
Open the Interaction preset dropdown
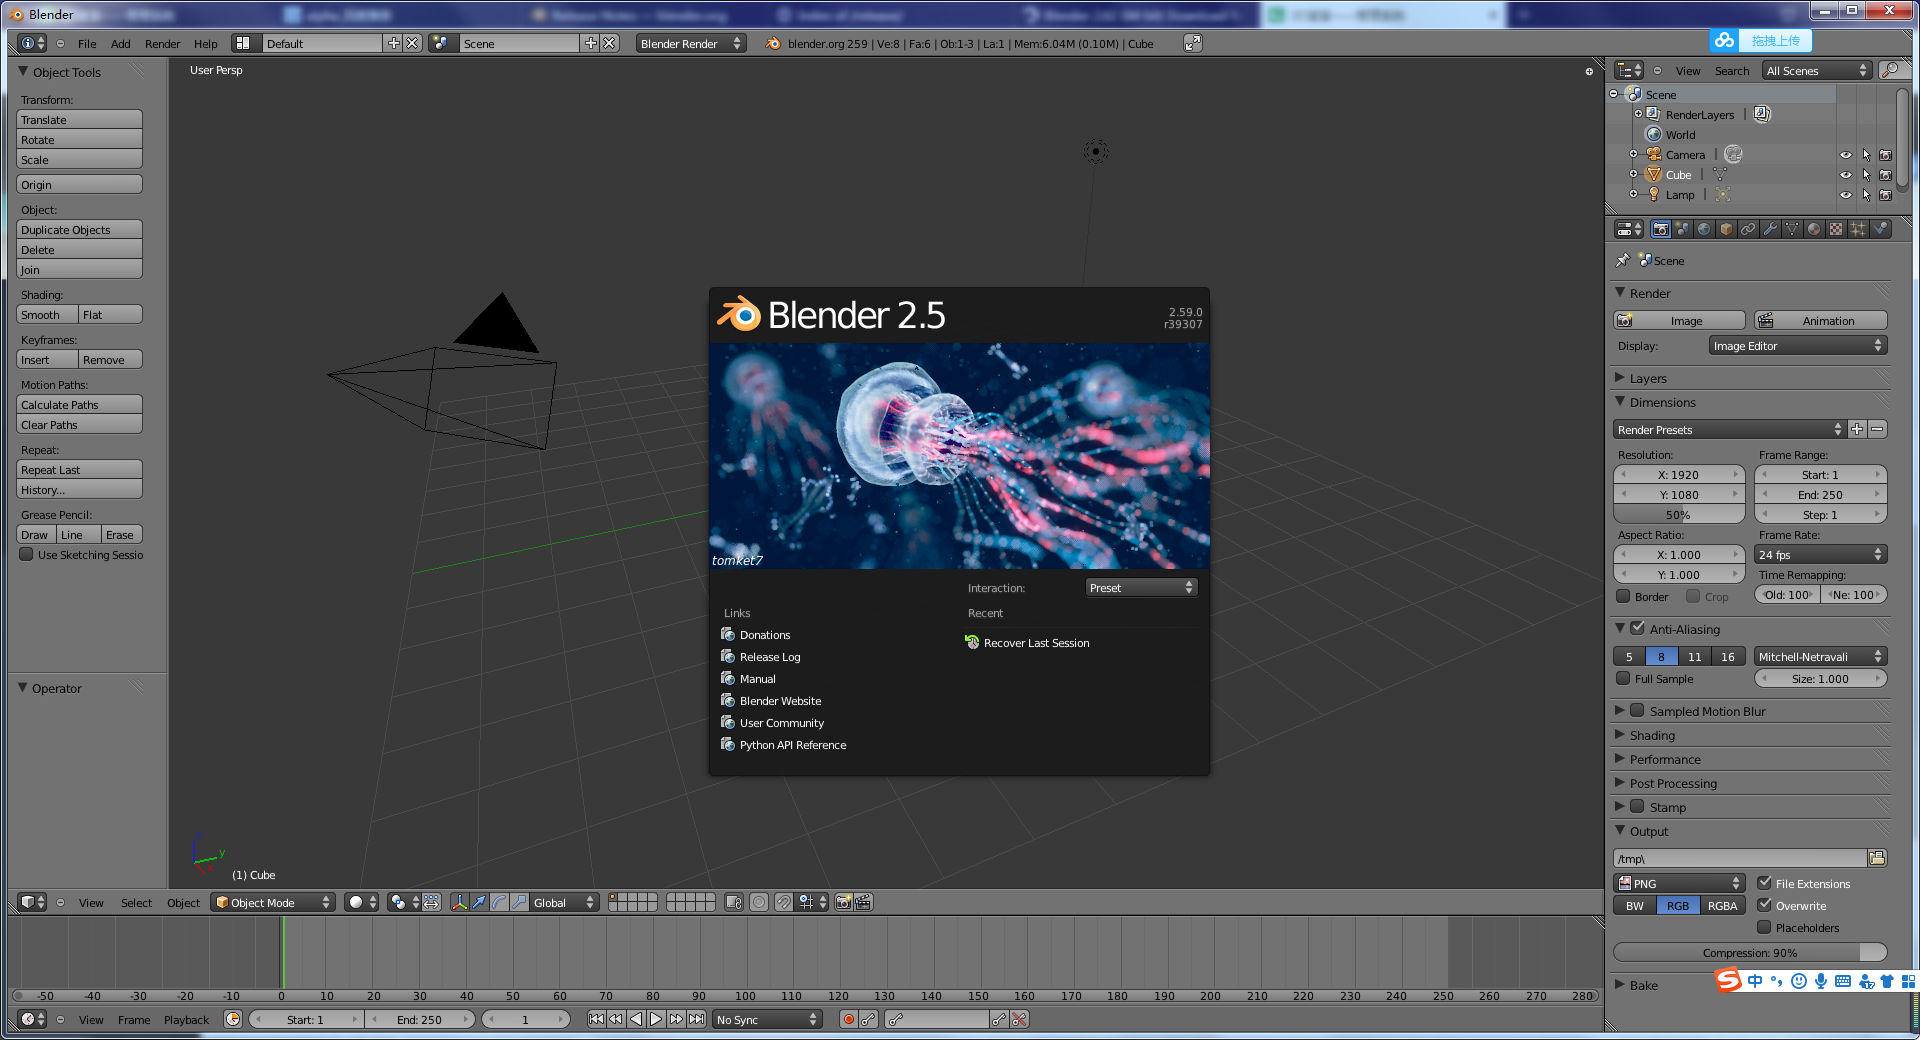(1140, 587)
